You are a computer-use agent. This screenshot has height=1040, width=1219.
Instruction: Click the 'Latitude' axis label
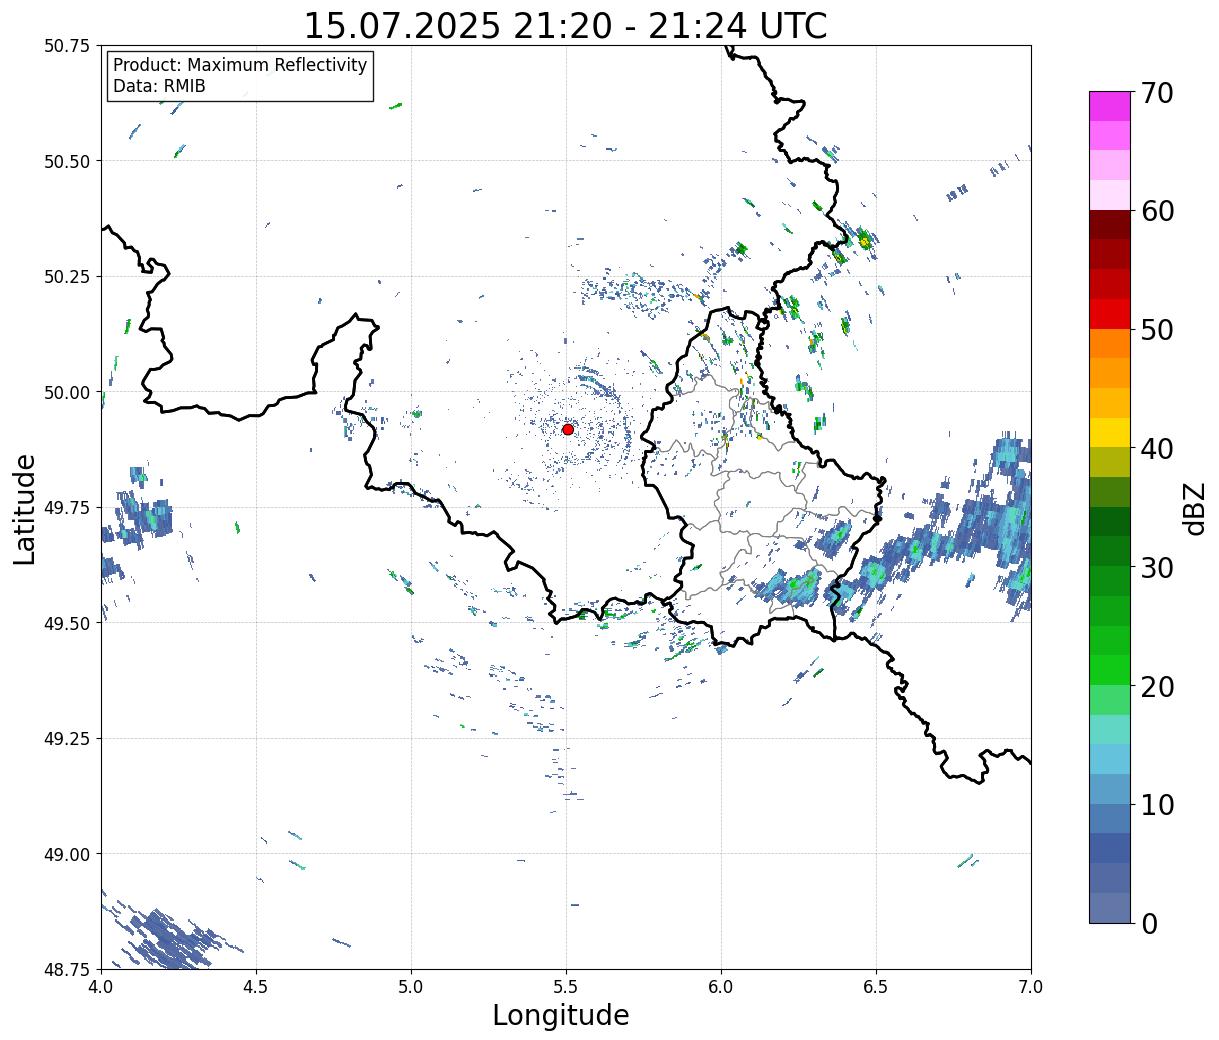coord(25,509)
